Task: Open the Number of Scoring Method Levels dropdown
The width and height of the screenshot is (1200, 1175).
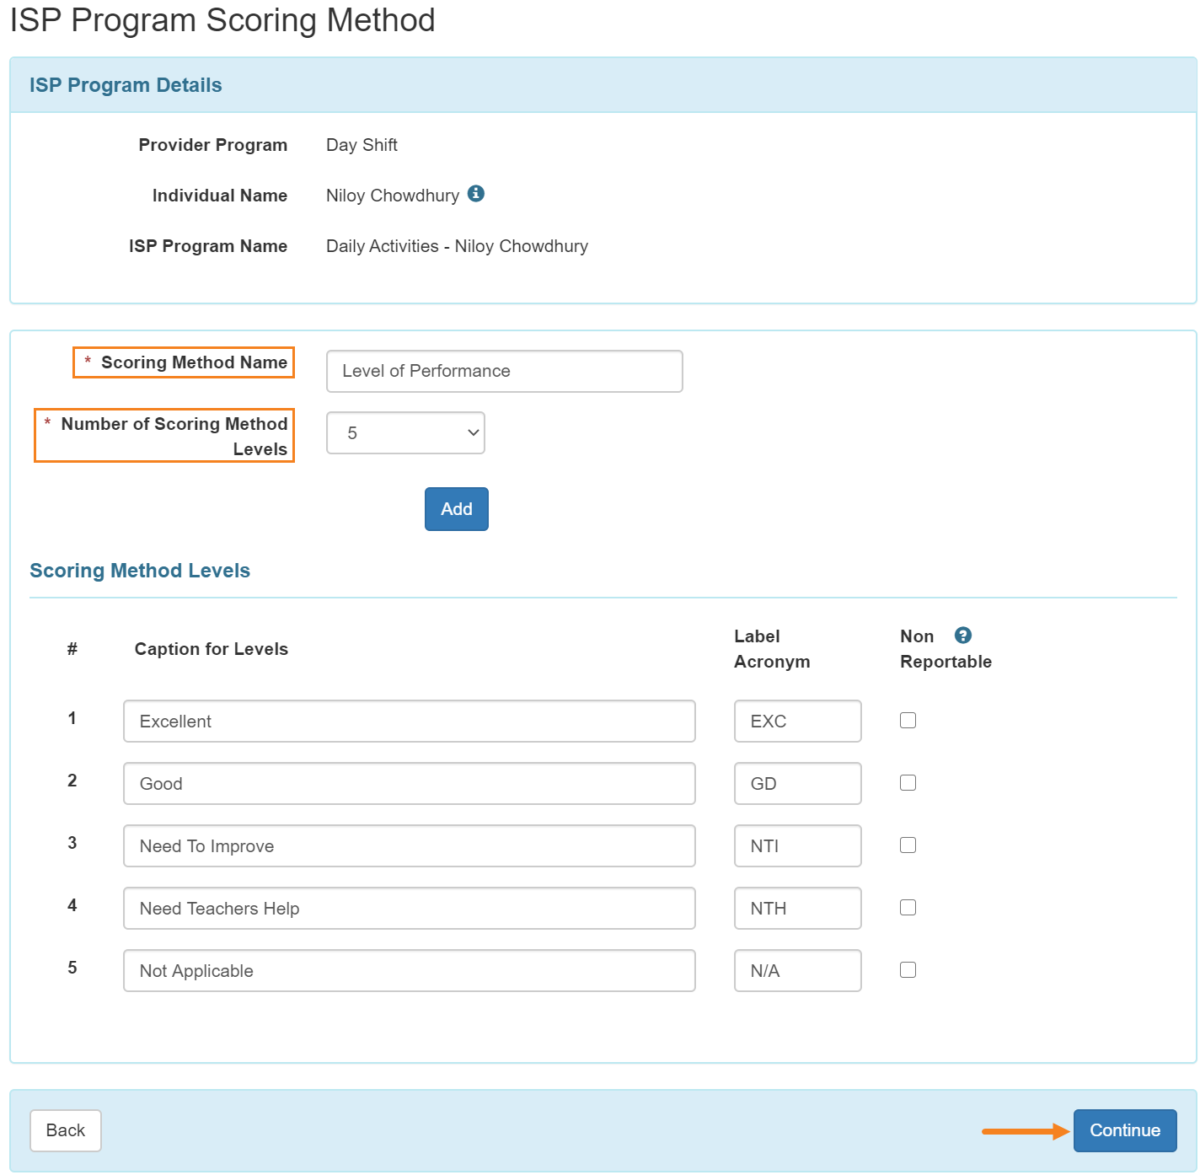Action: click(x=405, y=432)
